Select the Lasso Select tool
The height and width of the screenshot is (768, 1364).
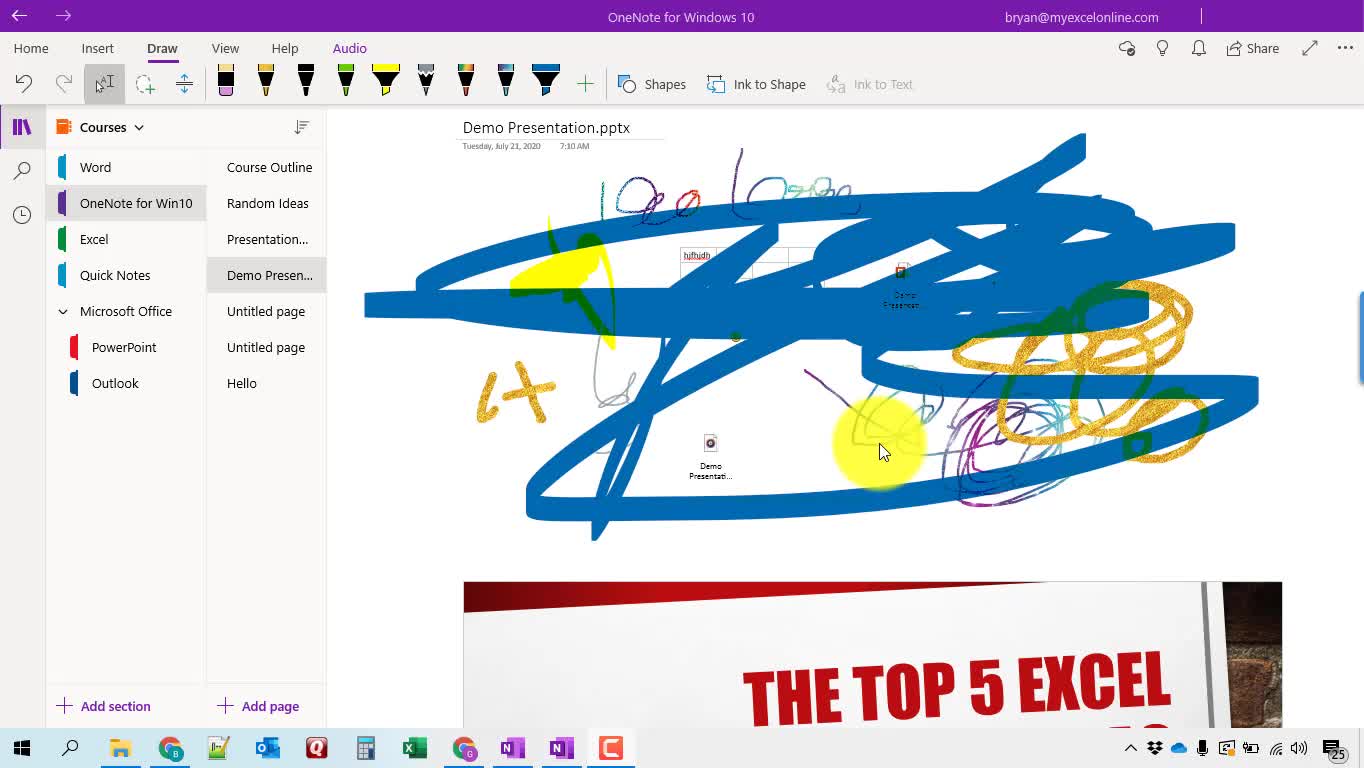click(145, 85)
